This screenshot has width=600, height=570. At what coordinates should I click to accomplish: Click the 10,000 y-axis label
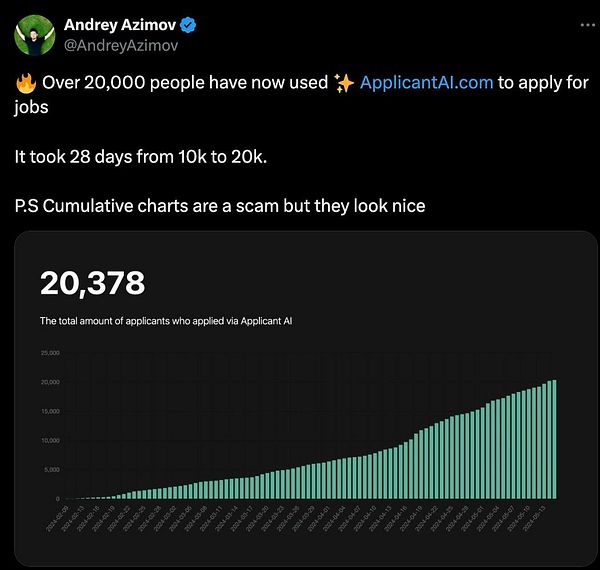point(50,441)
